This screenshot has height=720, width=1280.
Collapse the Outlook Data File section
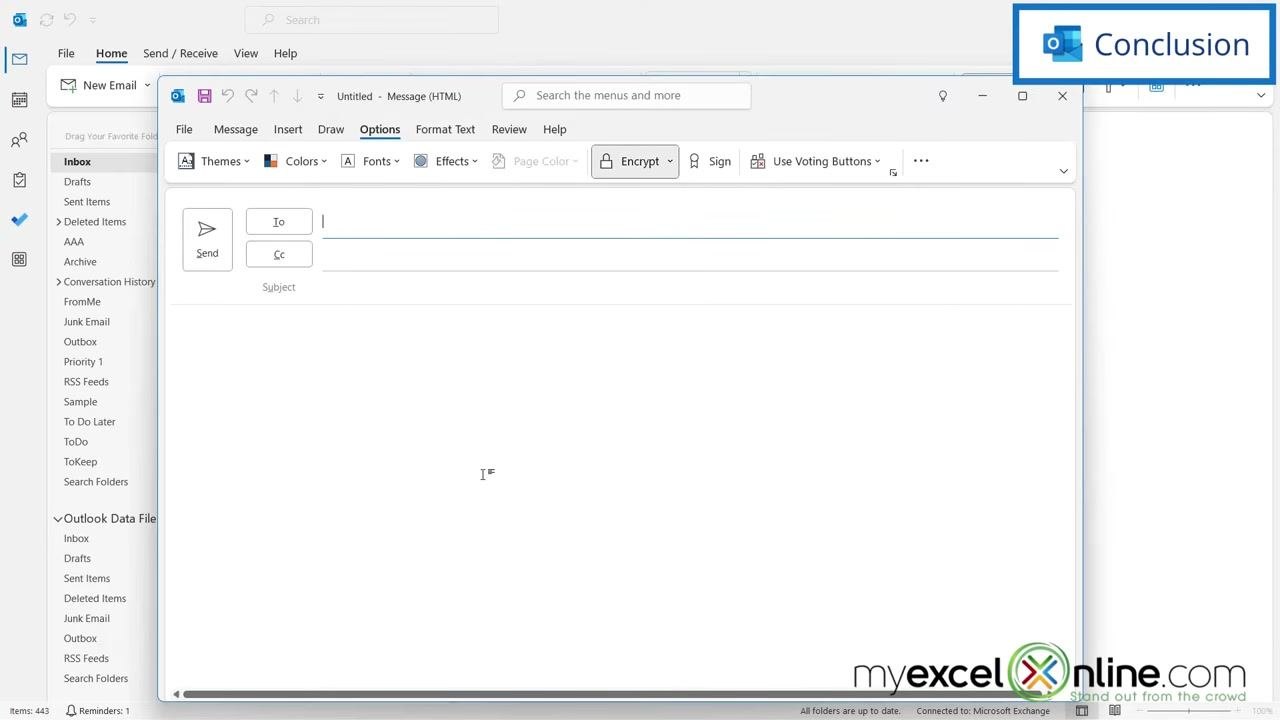(58, 519)
